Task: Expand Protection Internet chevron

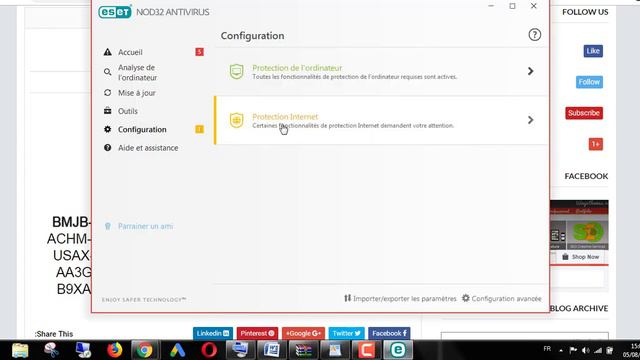Action: [x=530, y=120]
